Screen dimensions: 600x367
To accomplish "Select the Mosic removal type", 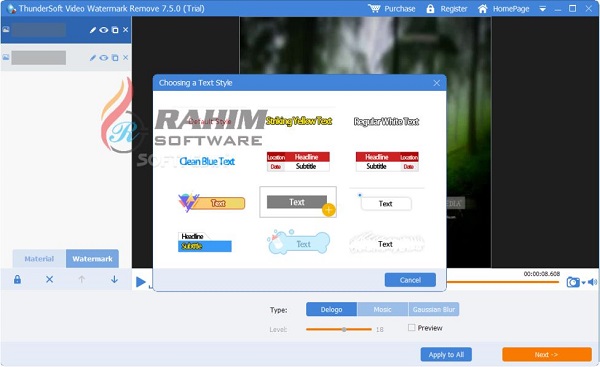I will click(382, 309).
